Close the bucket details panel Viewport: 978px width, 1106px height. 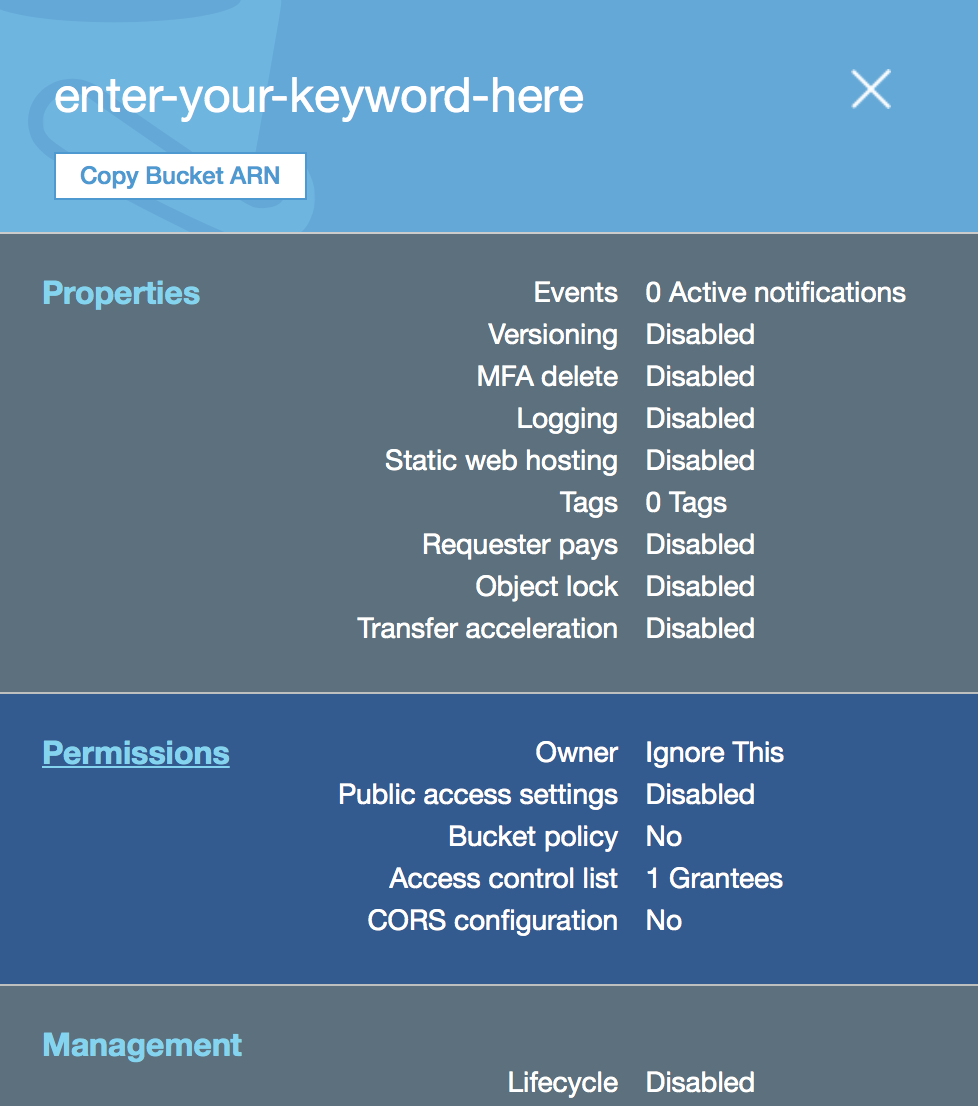click(x=871, y=89)
